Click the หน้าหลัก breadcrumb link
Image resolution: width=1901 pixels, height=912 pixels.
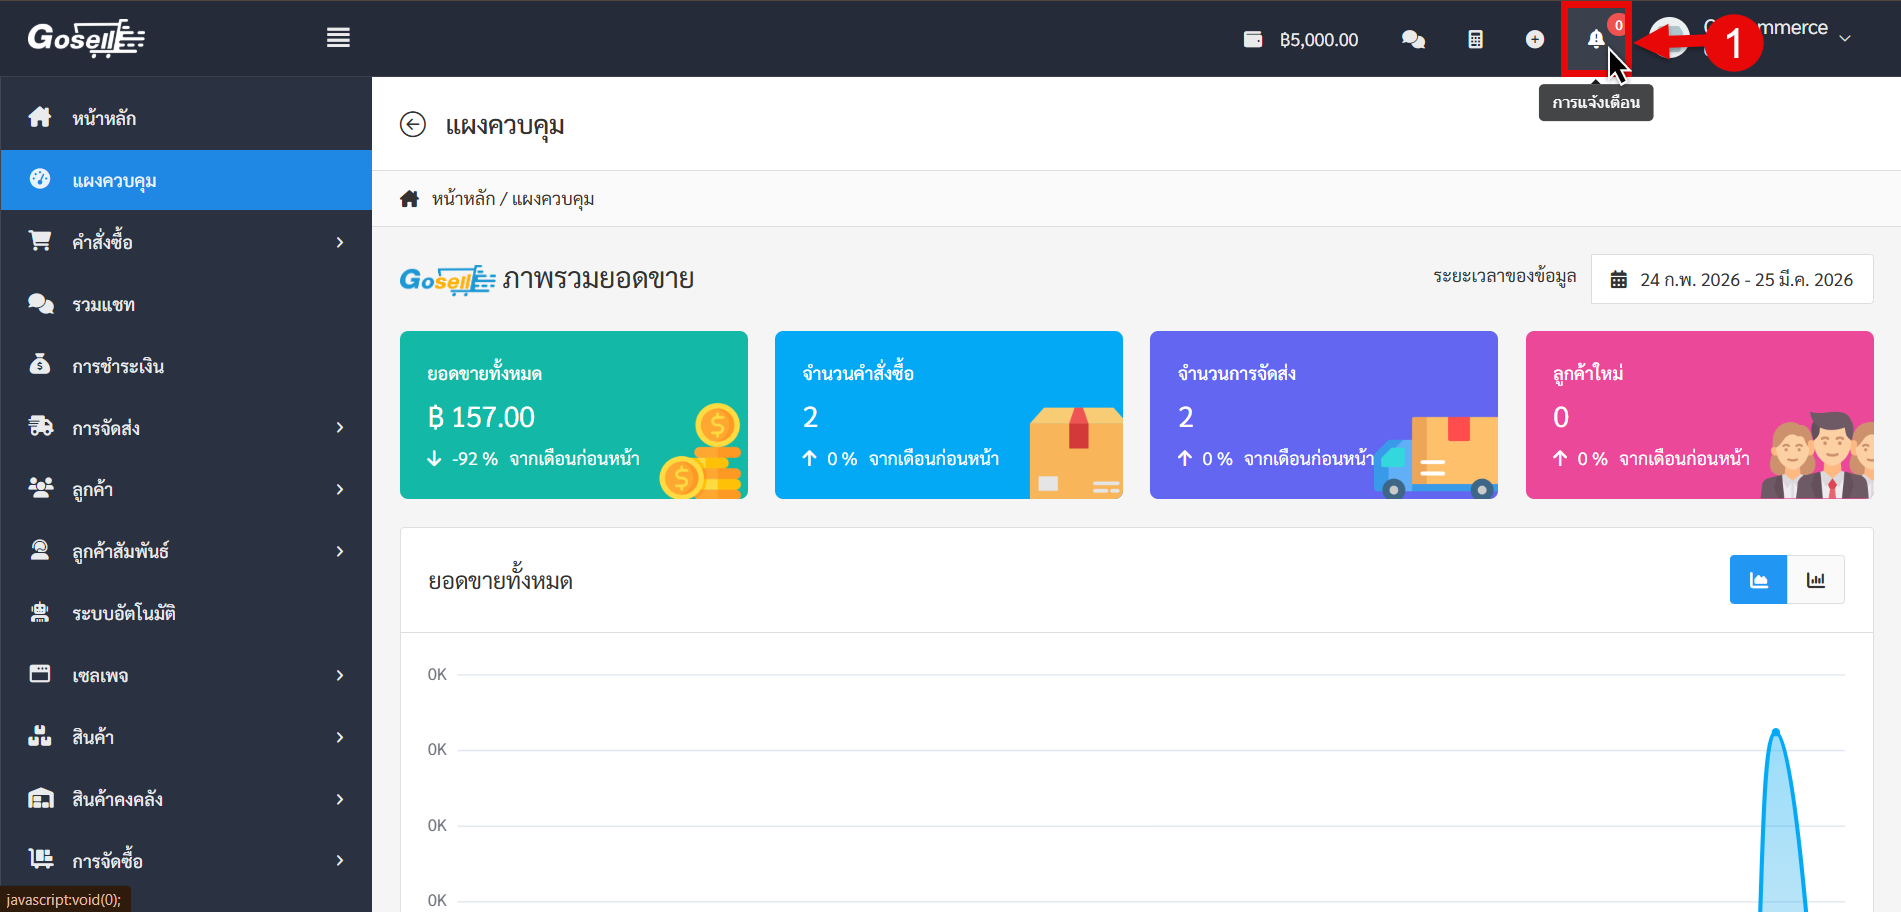coord(463,199)
